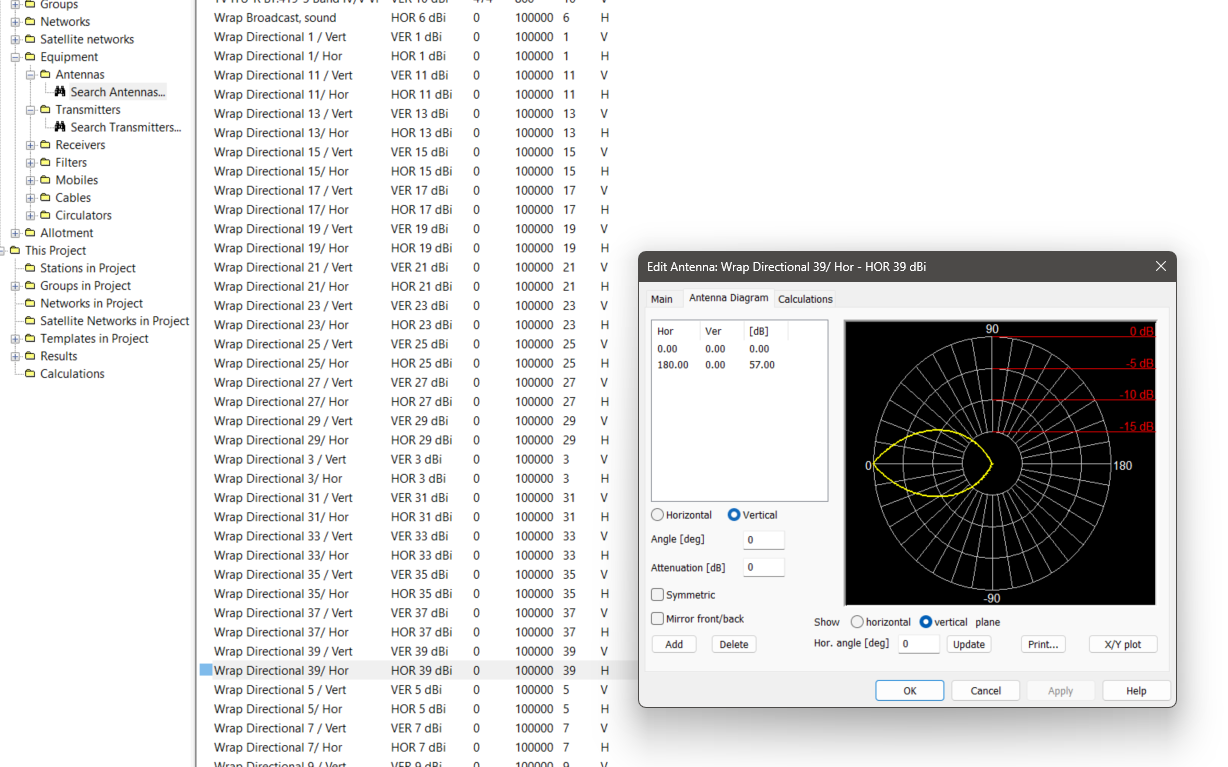The width and height of the screenshot is (1228, 767).
Task: Expand the Cables tree node
Action: point(30,198)
